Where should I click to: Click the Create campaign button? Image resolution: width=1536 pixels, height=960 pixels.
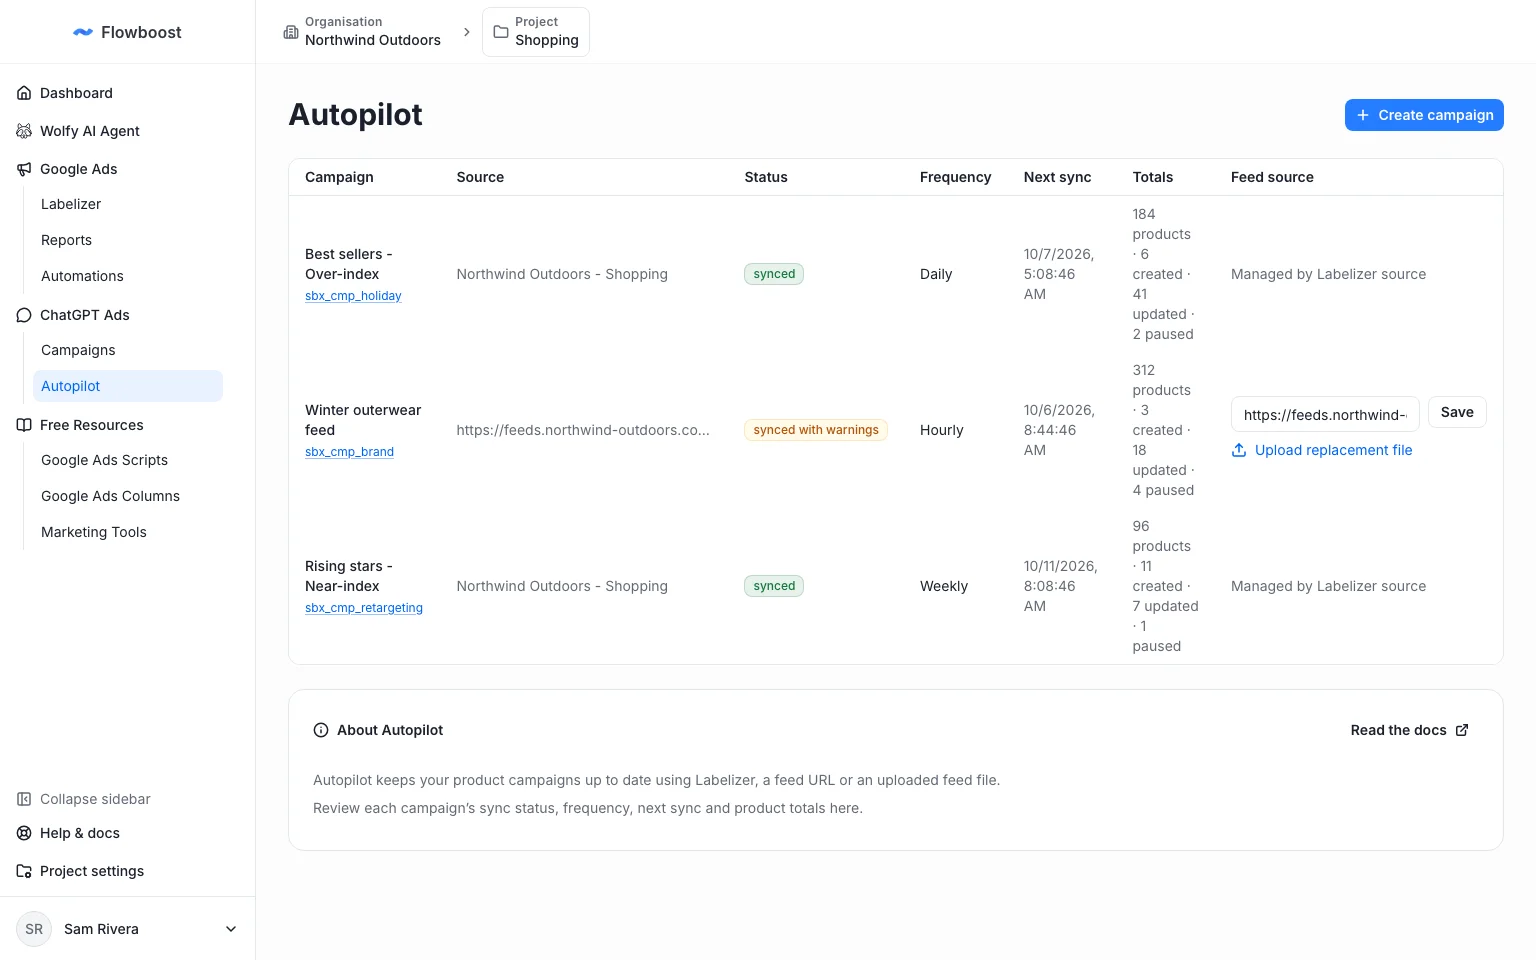(x=1424, y=115)
